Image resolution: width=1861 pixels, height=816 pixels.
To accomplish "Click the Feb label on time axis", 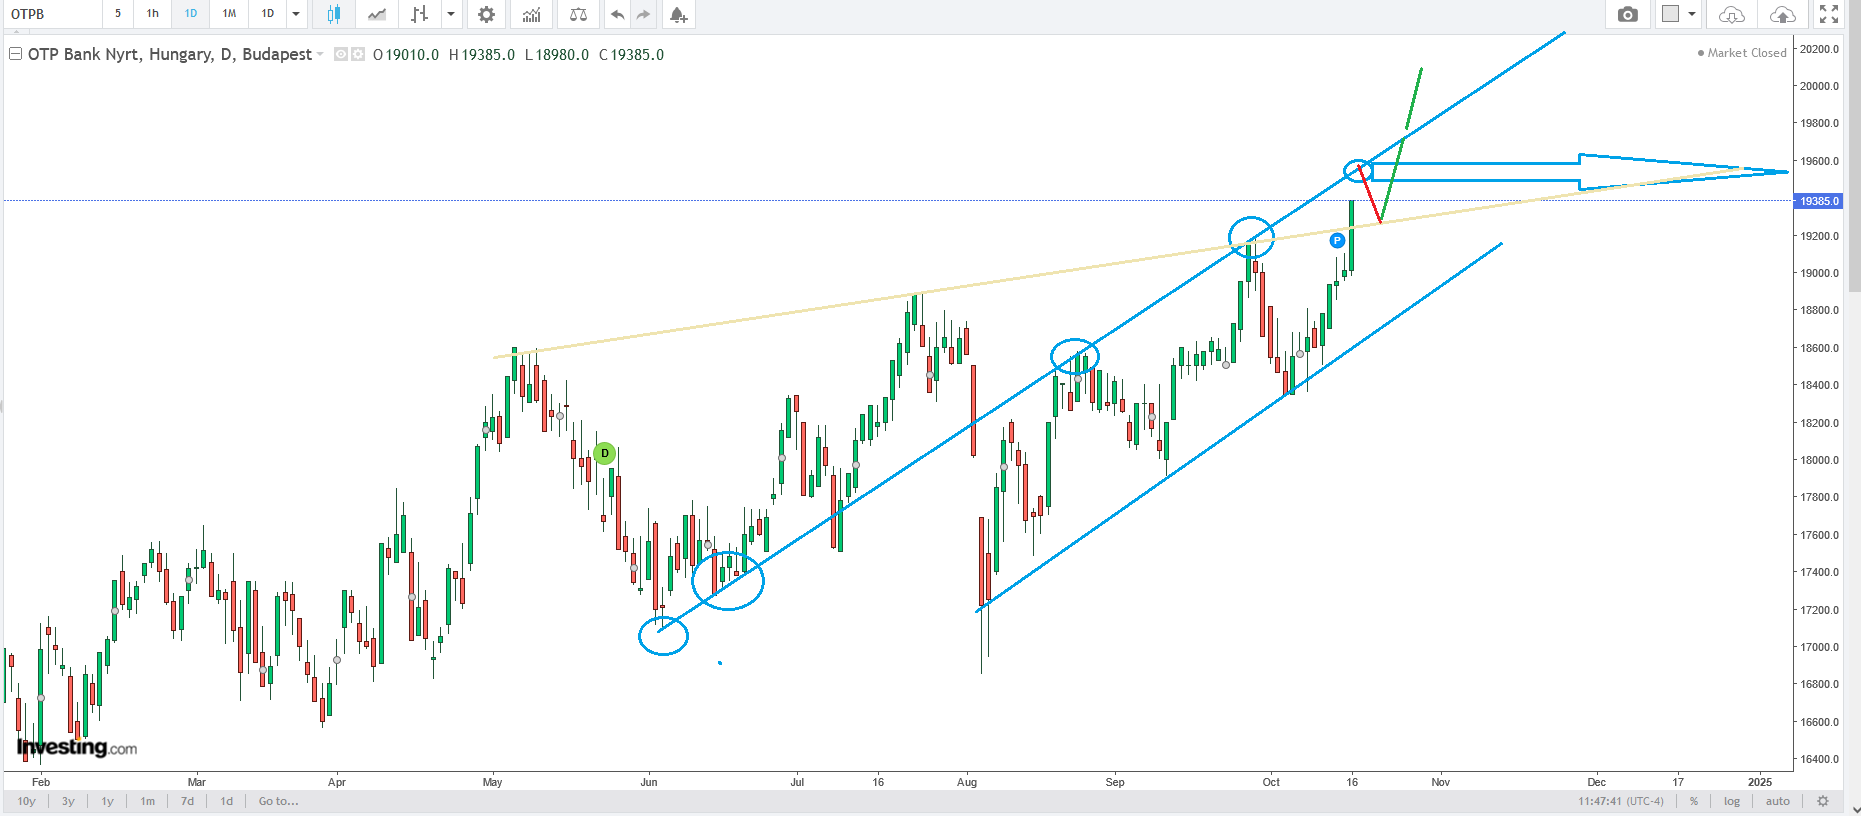I will coord(41,782).
